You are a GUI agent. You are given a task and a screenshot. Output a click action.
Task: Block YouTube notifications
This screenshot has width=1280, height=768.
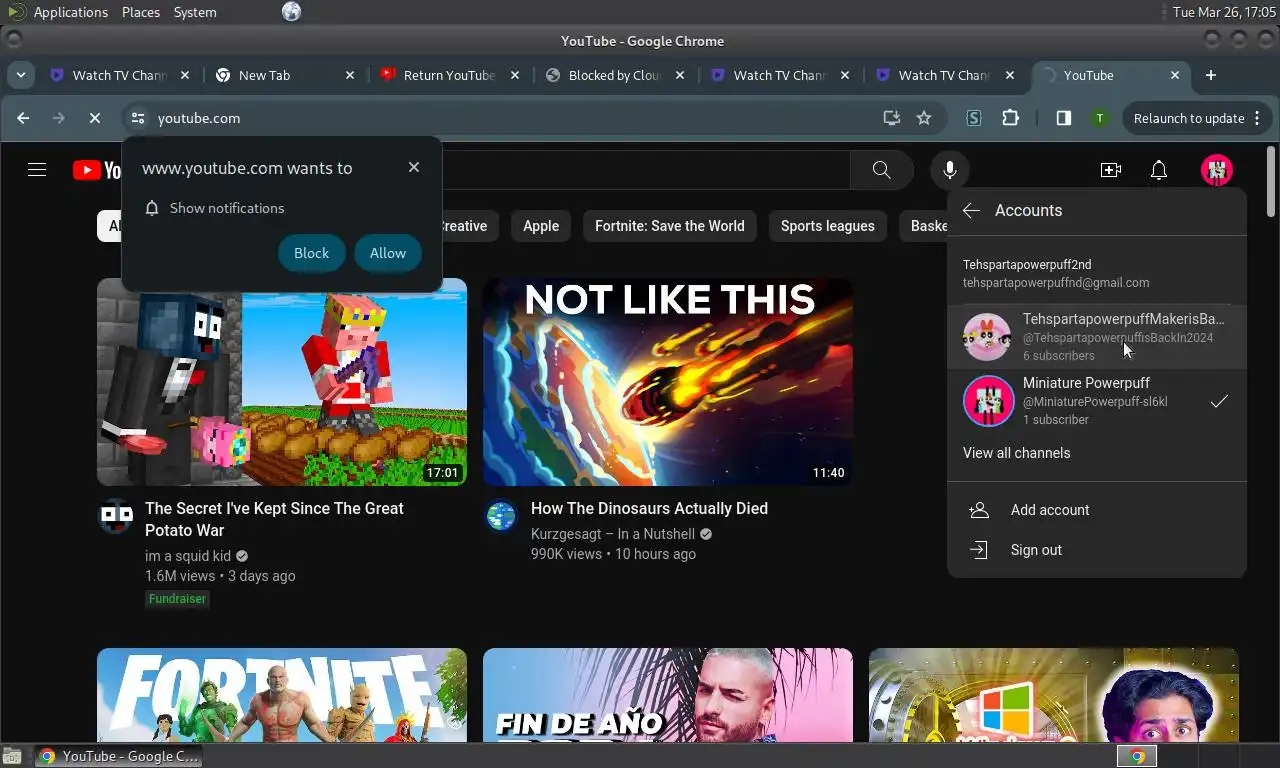pos(311,253)
